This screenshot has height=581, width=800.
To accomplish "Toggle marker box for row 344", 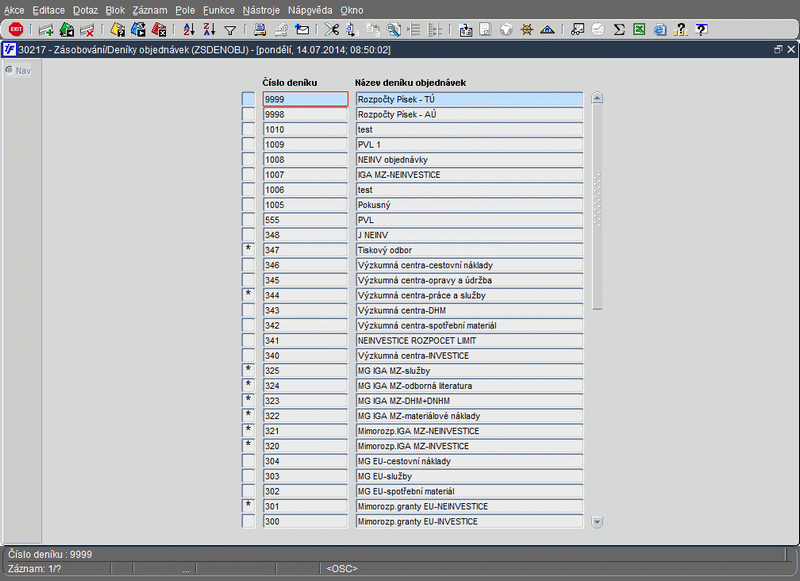I will tap(248, 295).
